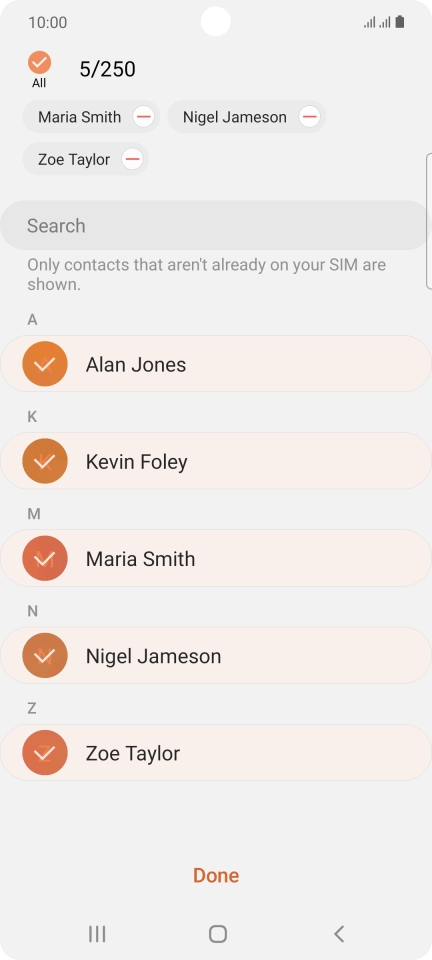The image size is (432, 960).
Task: Select the Kevin Foley contact name
Action: pyautogui.click(x=136, y=462)
